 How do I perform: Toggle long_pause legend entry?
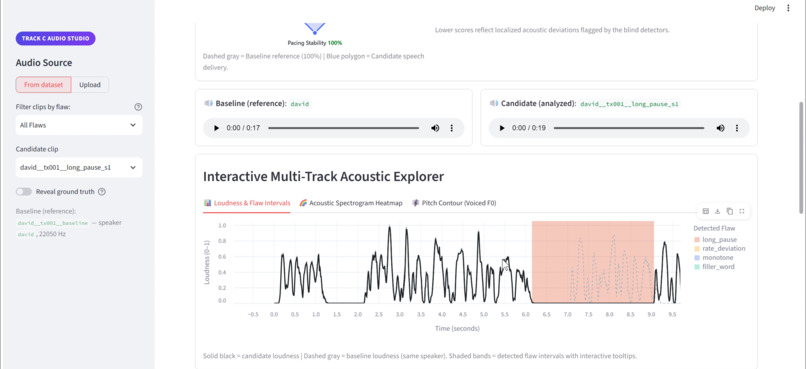tap(715, 240)
